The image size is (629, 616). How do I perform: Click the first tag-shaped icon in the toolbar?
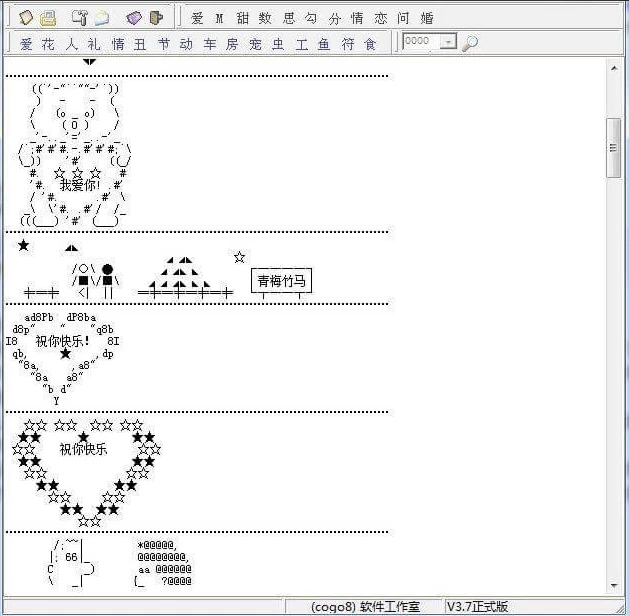click(25, 17)
